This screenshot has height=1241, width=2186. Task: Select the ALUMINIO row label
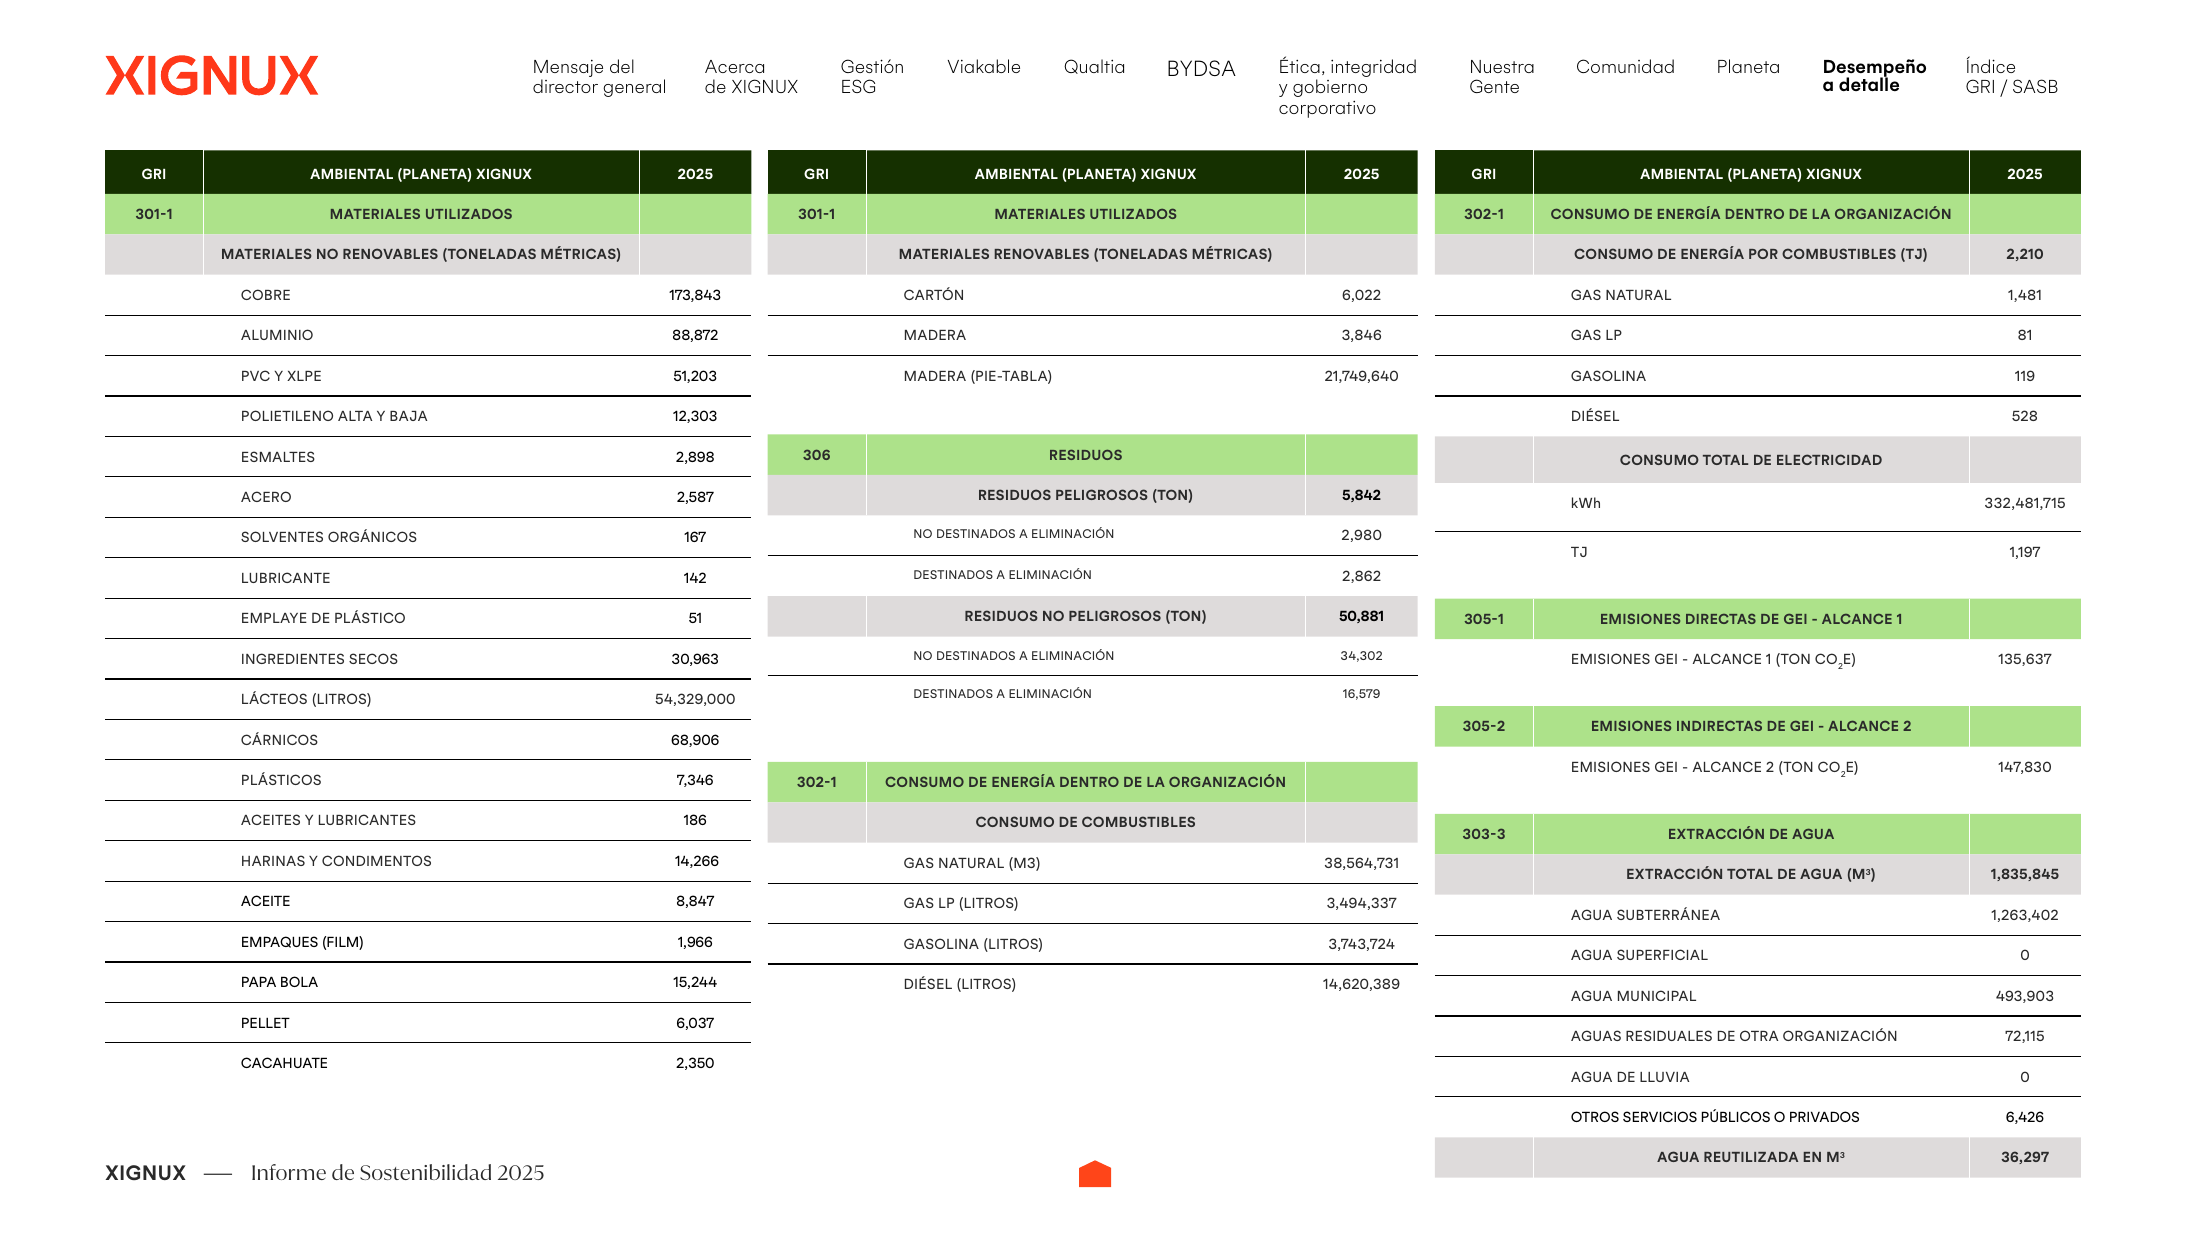(x=277, y=335)
